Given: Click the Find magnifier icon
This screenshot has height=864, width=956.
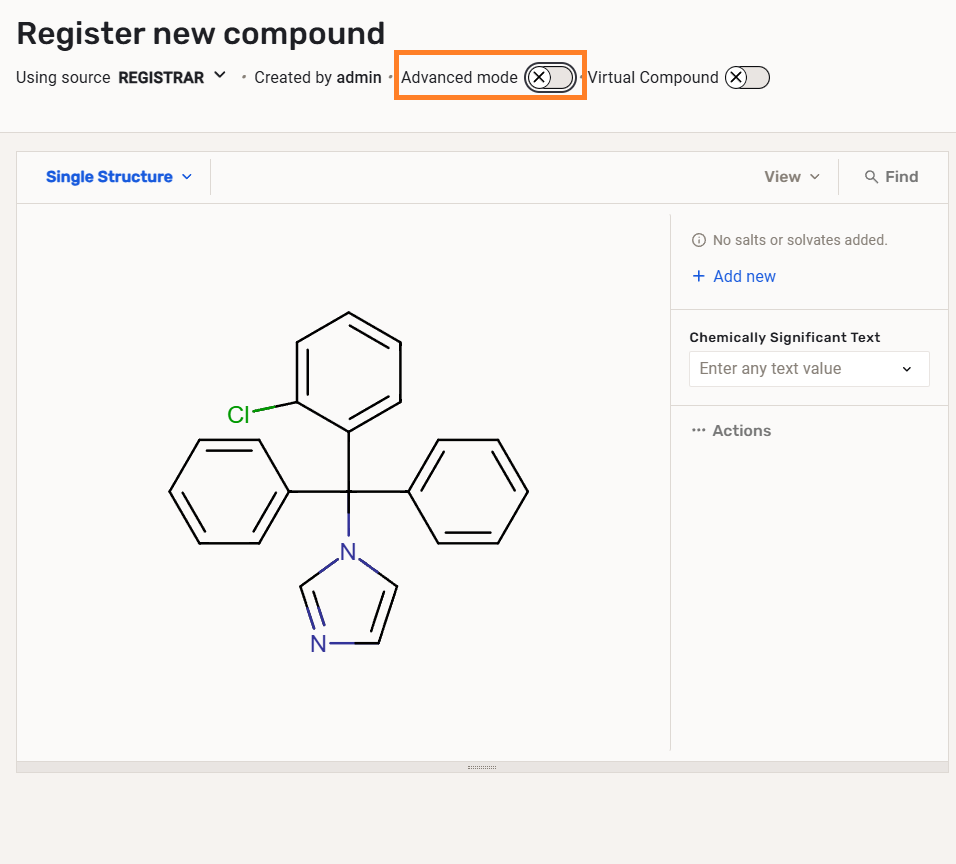Looking at the screenshot, I should (x=871, y=177).
